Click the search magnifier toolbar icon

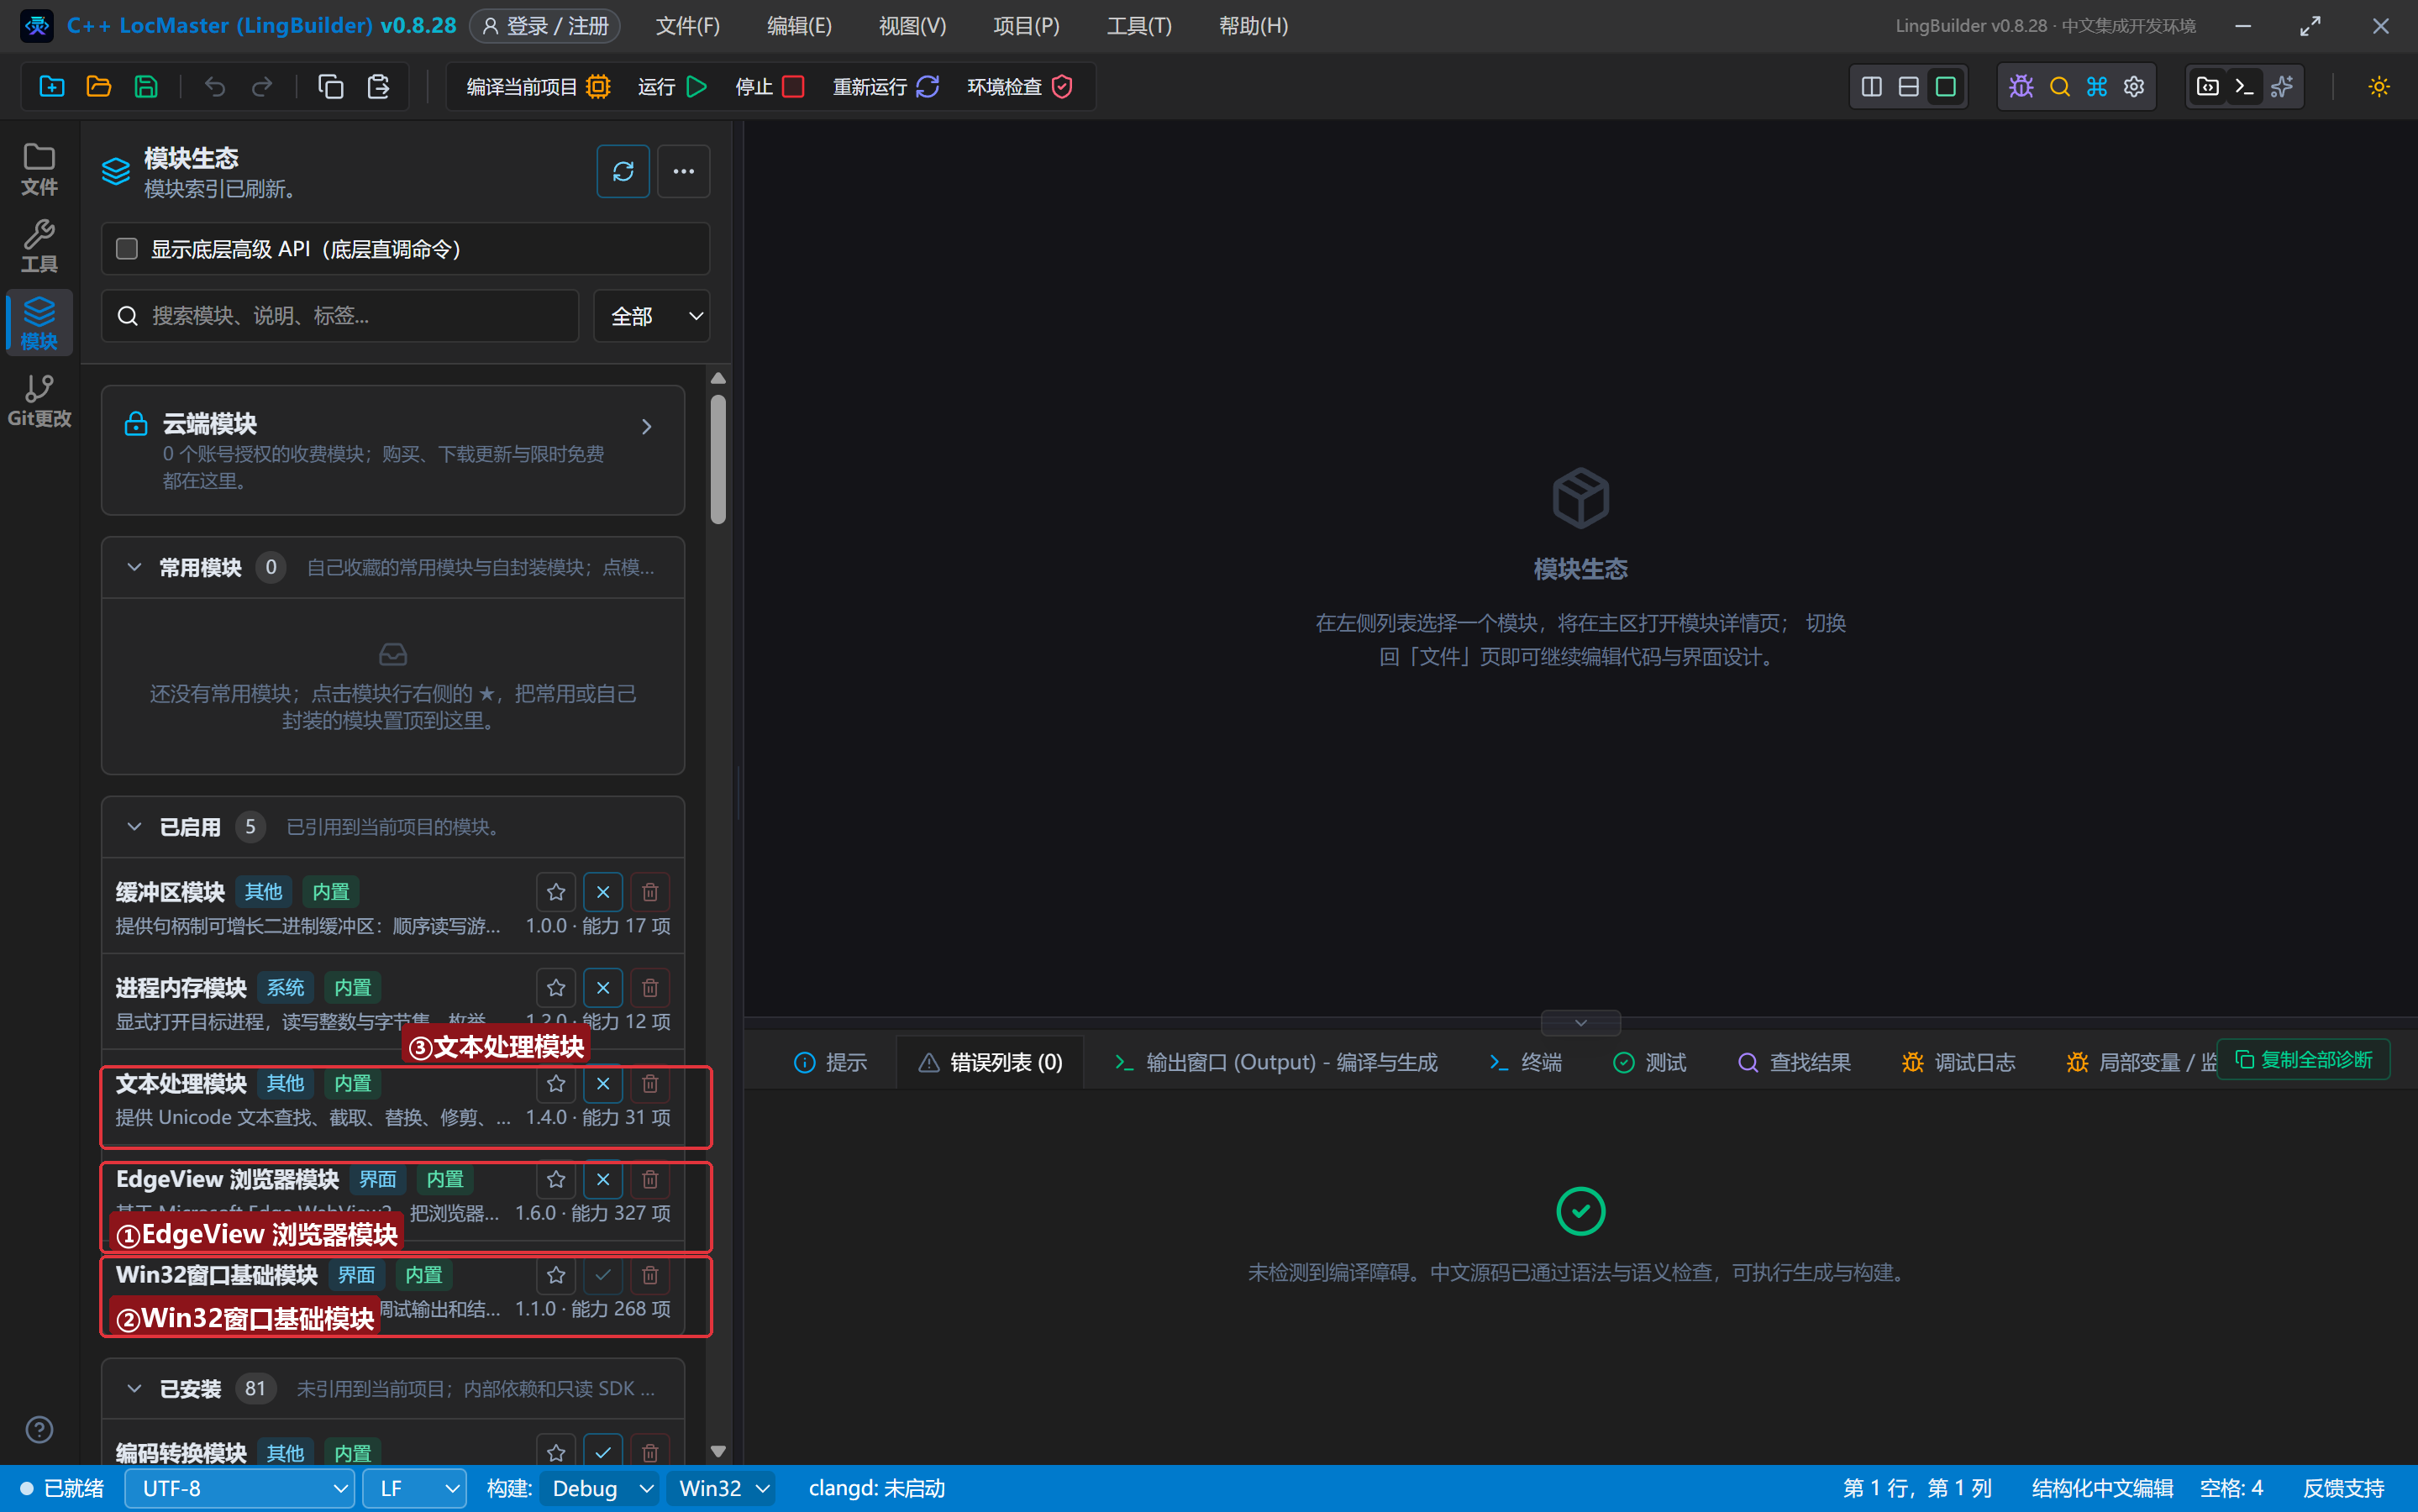pos(2059,87)
